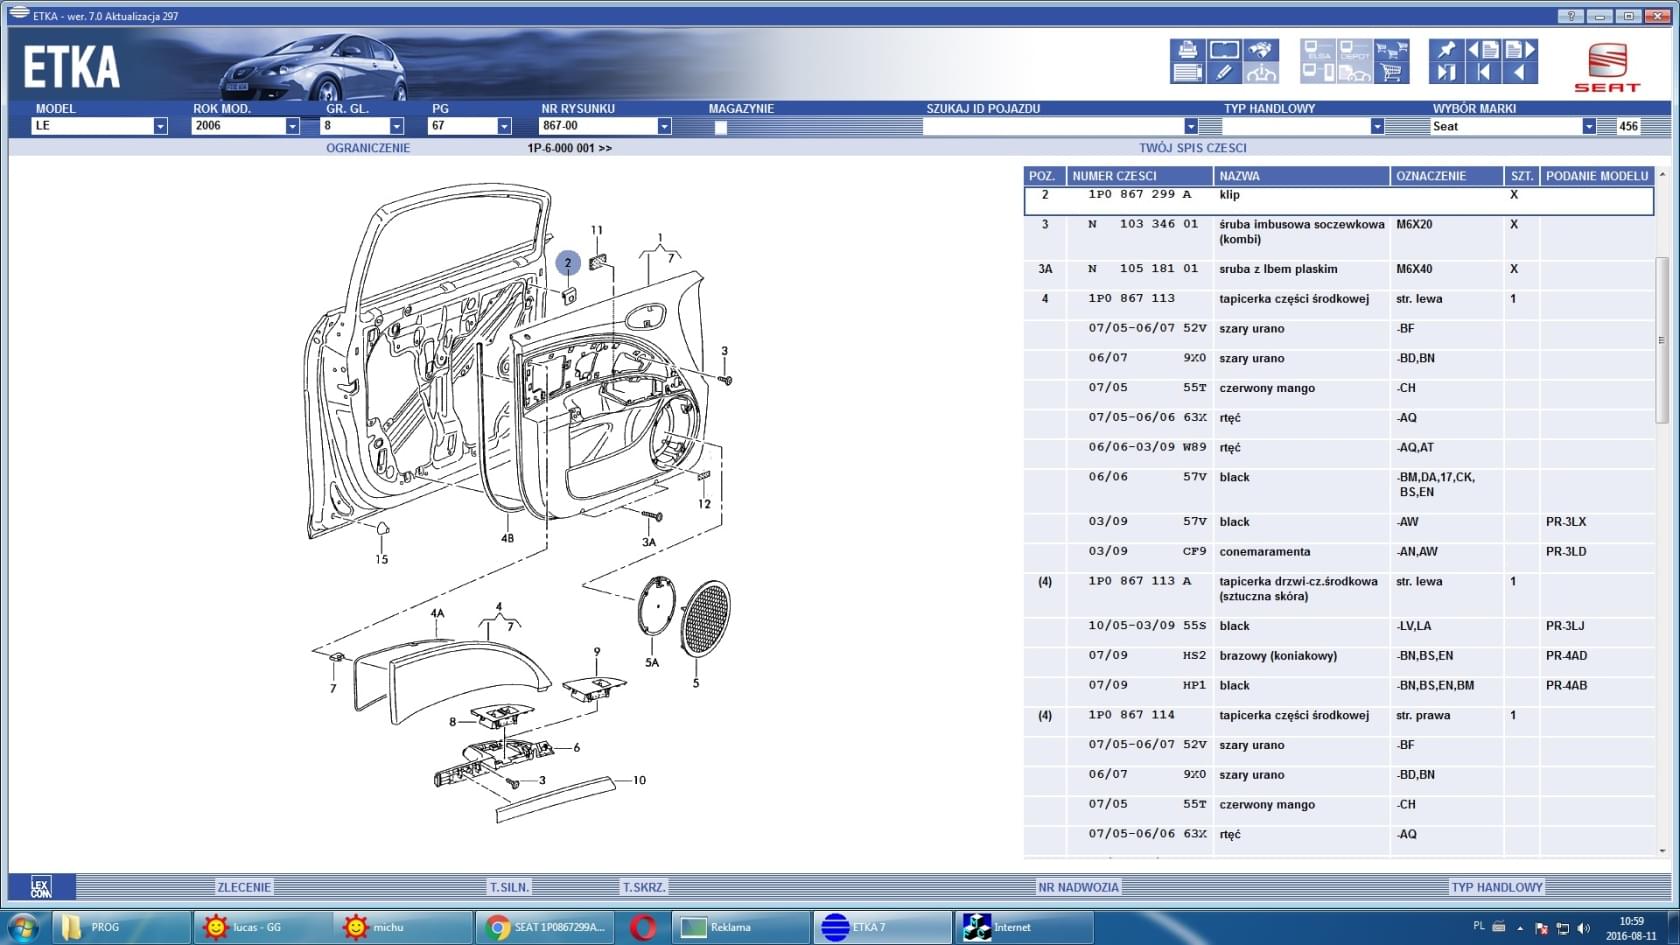Go to previous page document icon

pyautogui.click(x=1483, y=50)
